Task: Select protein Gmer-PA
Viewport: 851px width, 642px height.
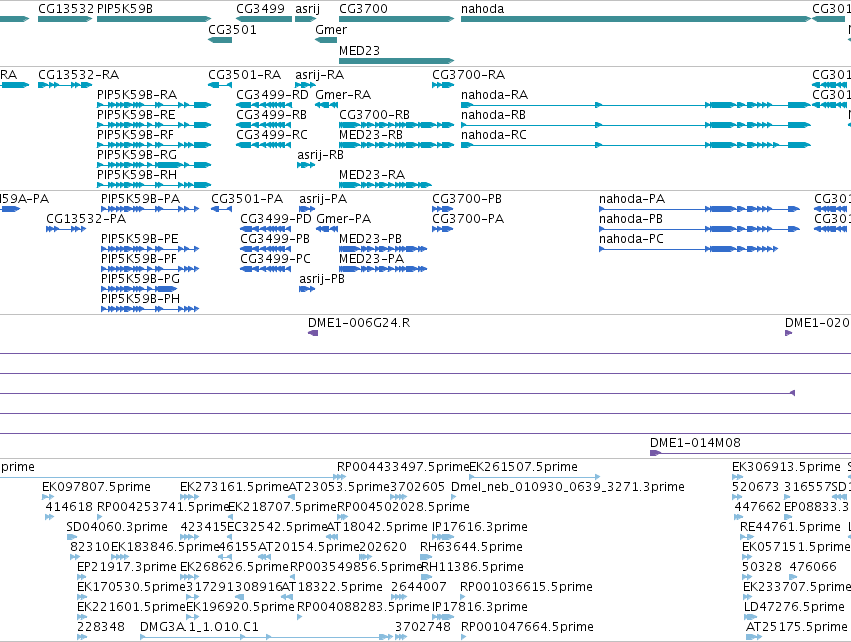Action: 344,219
